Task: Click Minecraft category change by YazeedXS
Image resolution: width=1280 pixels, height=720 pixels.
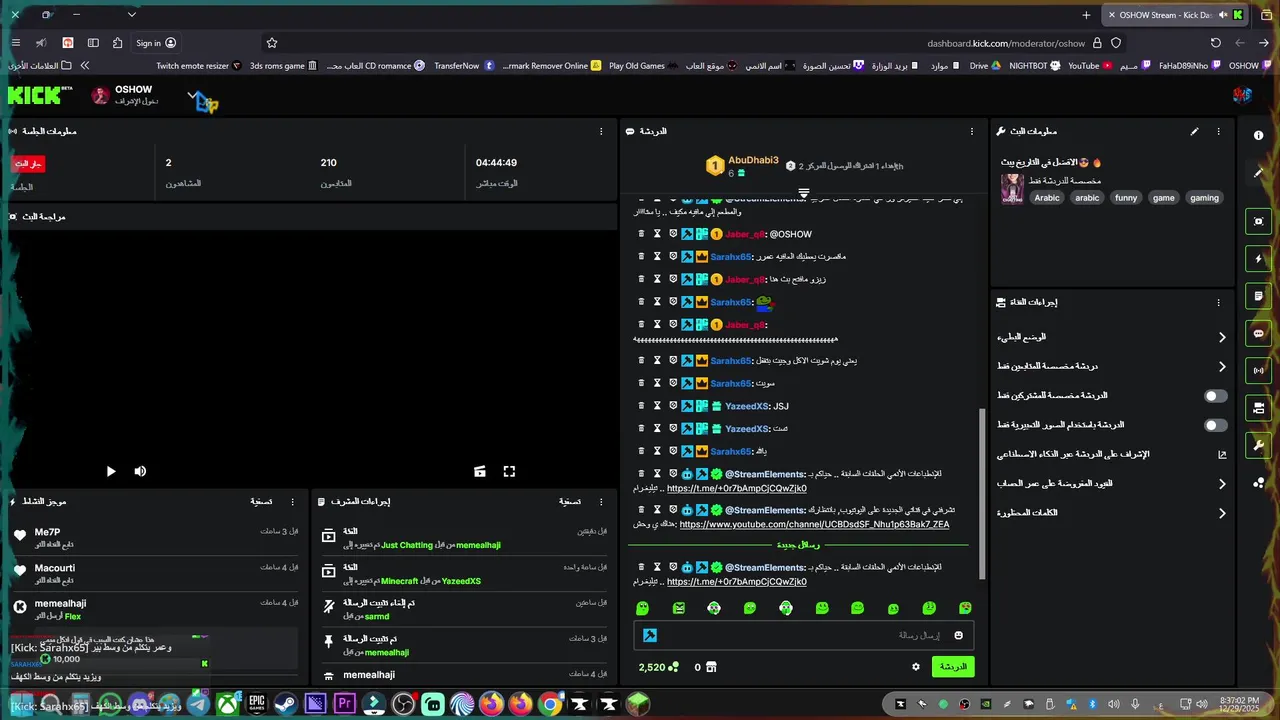Action: click(465, 573)
